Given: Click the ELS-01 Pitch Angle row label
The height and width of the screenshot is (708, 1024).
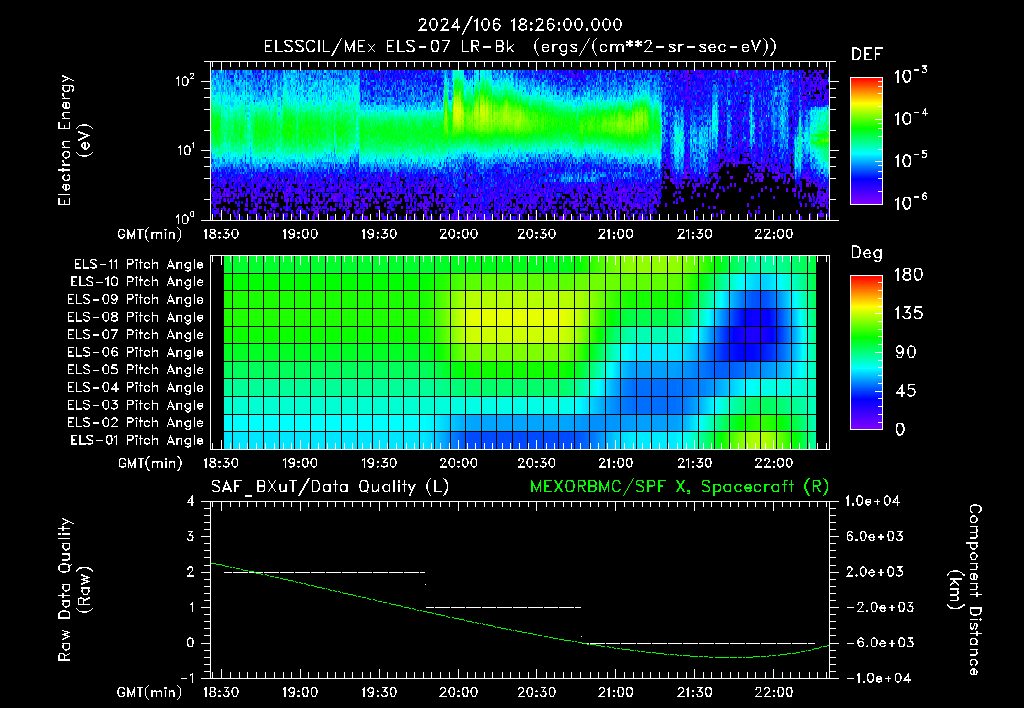Looking at the screenshot, I should (x=137, y=440).
